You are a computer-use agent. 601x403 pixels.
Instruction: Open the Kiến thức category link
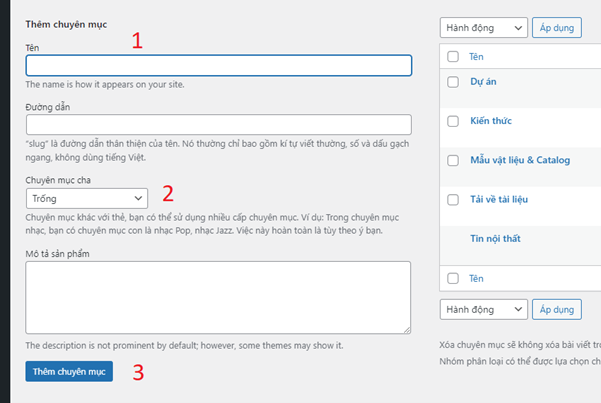point(493,121)
